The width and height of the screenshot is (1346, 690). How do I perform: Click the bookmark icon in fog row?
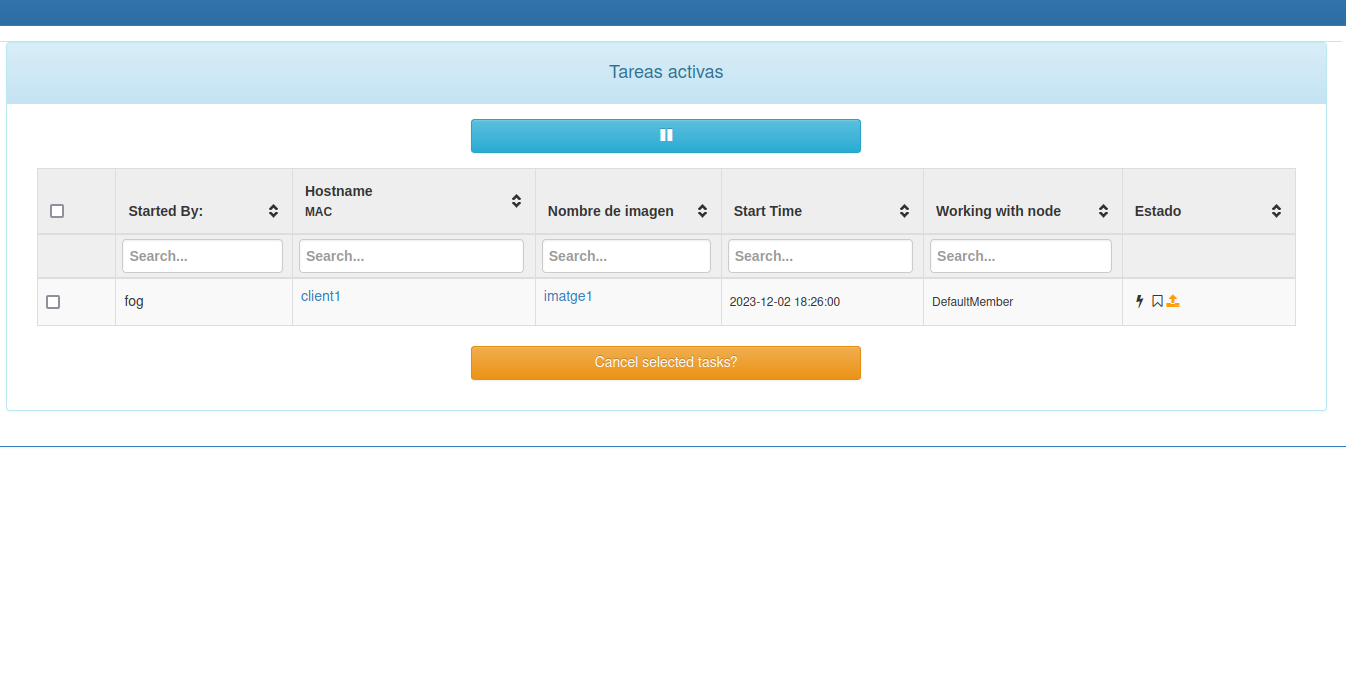(x=1157, y=301)
